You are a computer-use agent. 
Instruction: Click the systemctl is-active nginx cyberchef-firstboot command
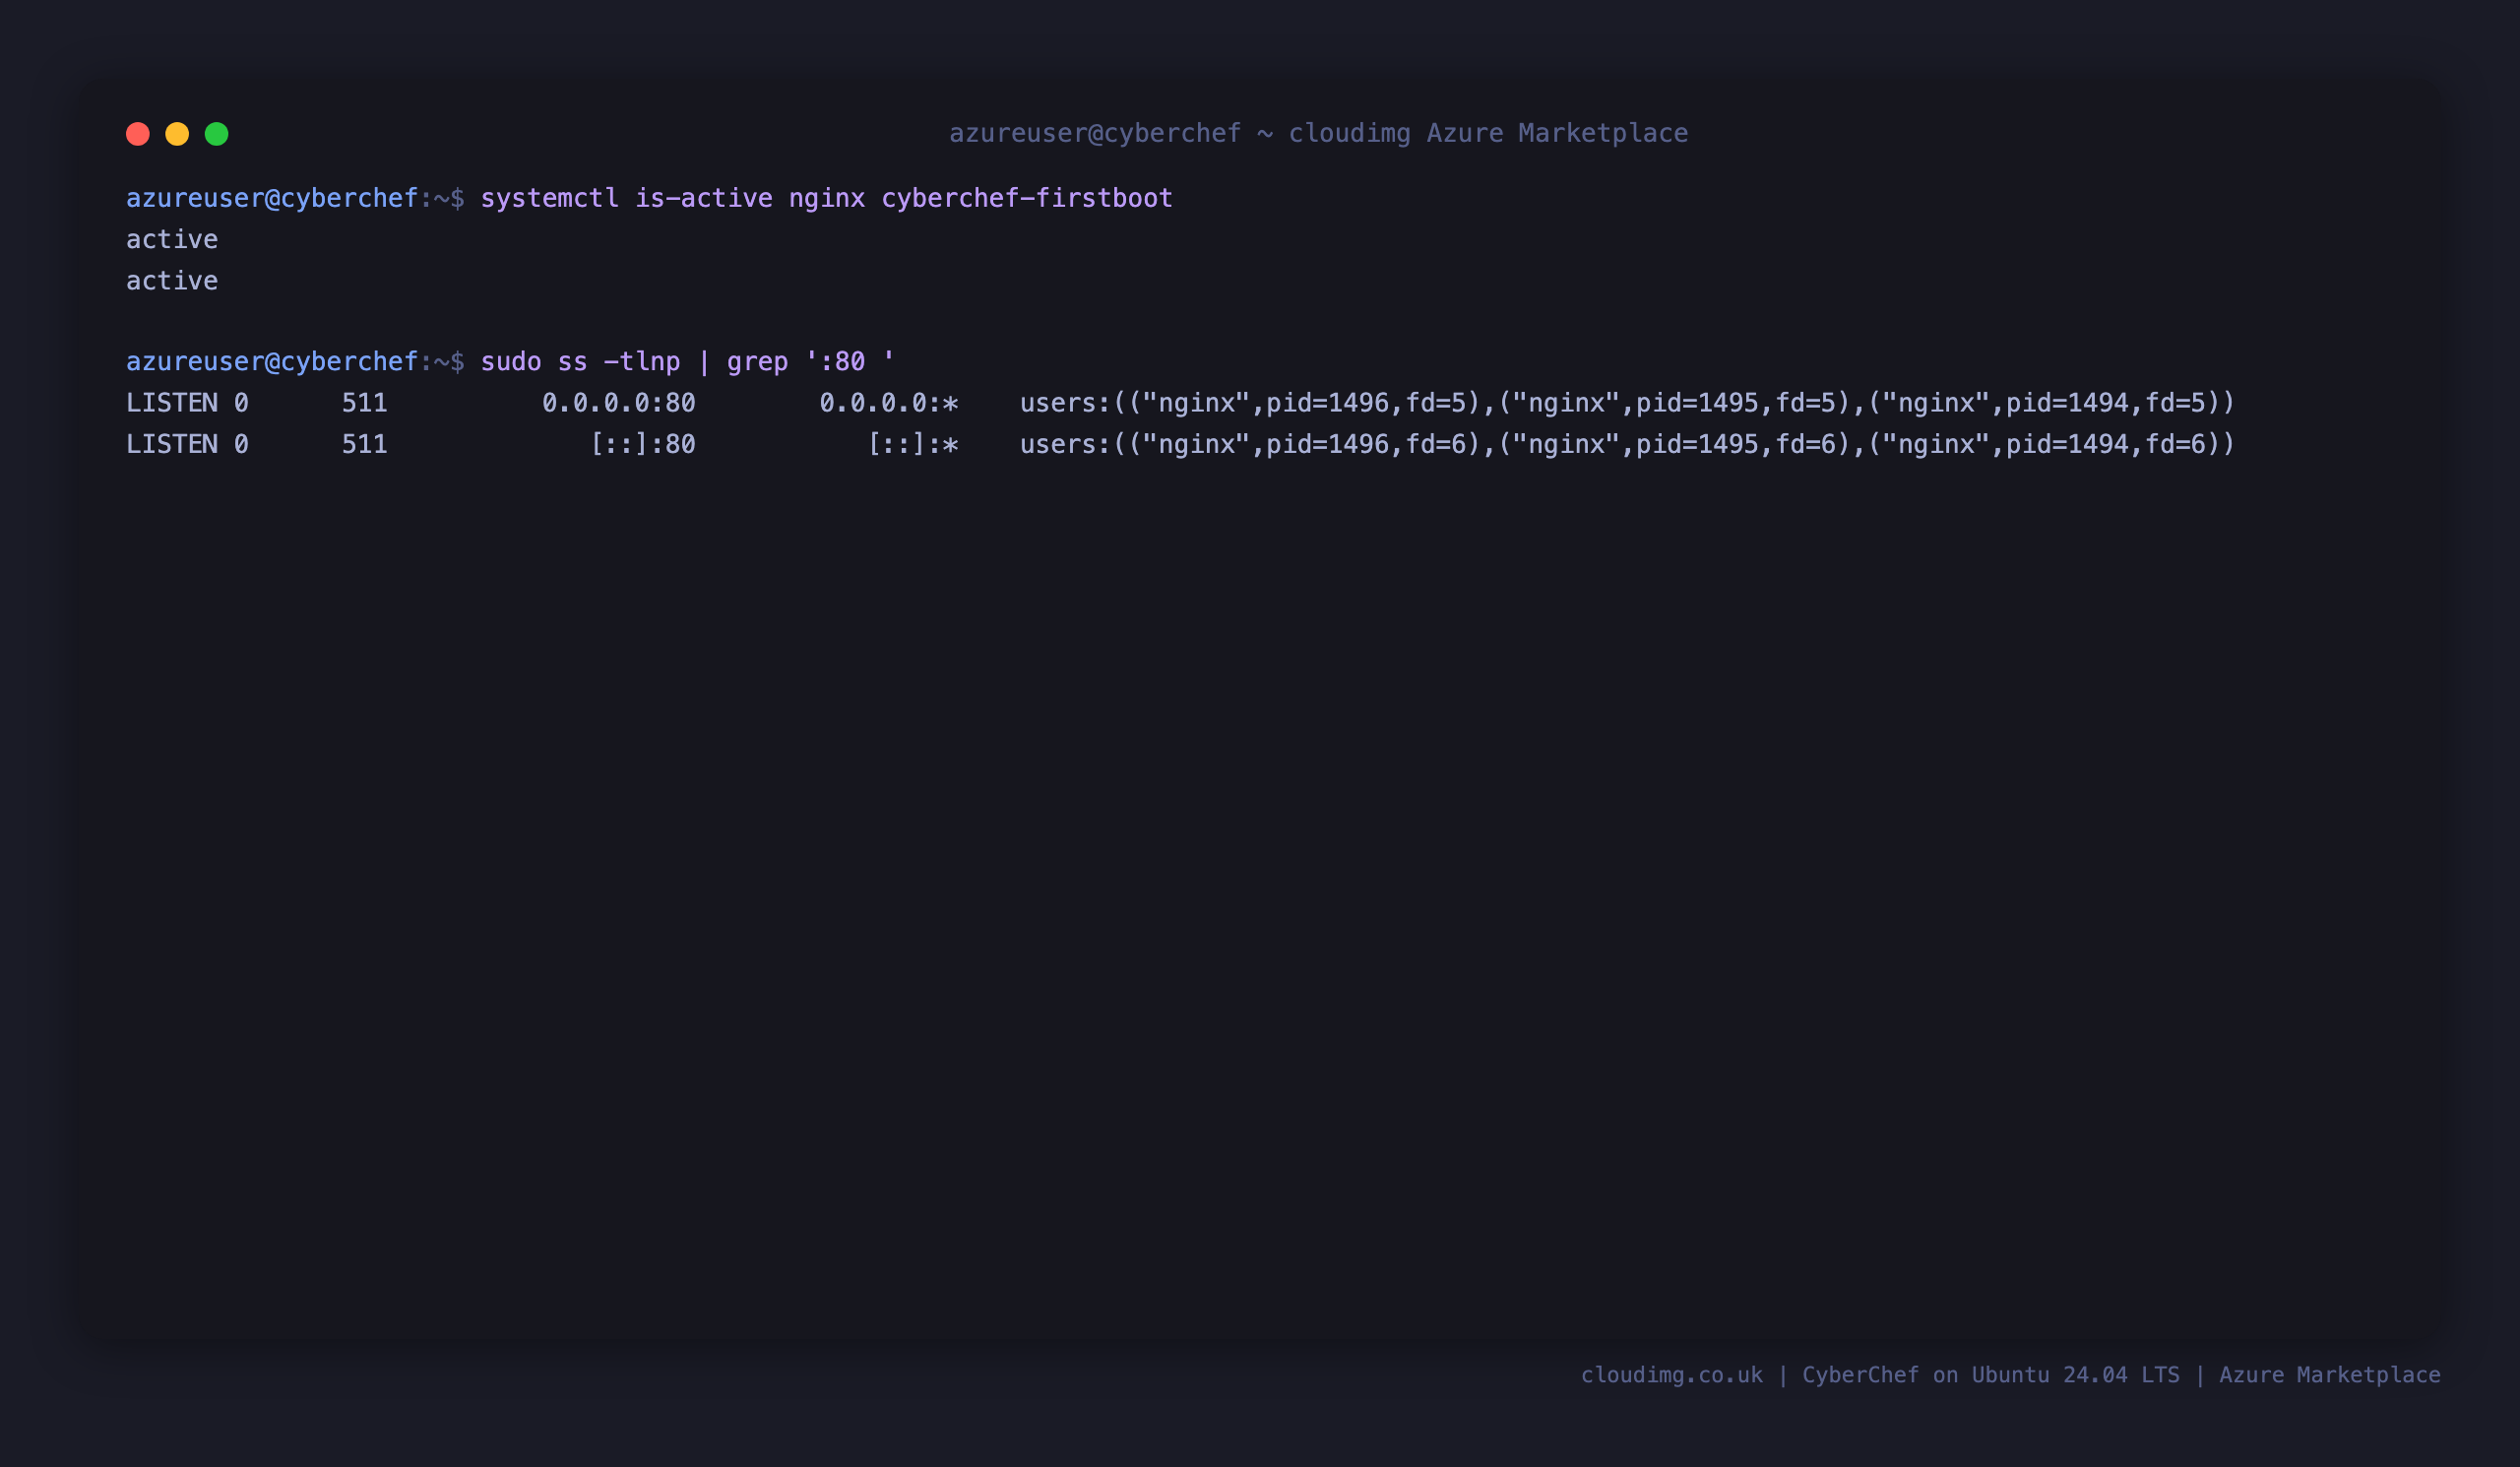tap(826, 198)
